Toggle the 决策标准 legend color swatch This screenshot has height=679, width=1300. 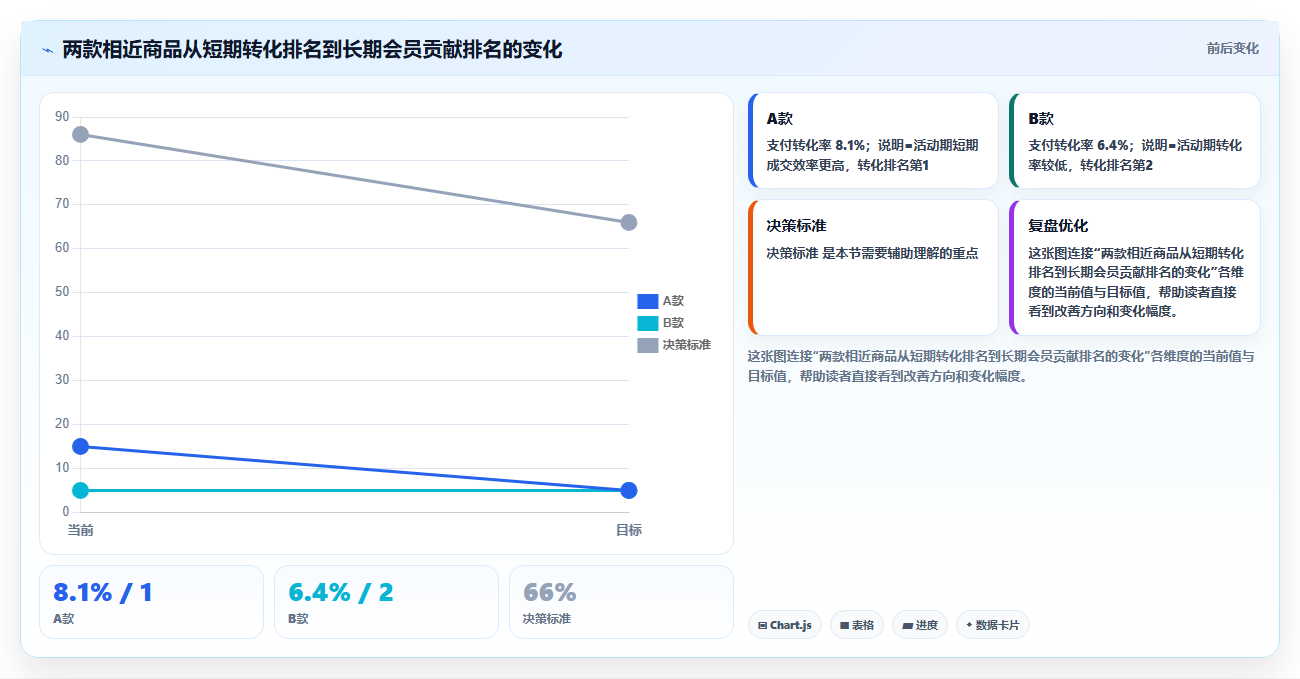(x=648, y=345)
